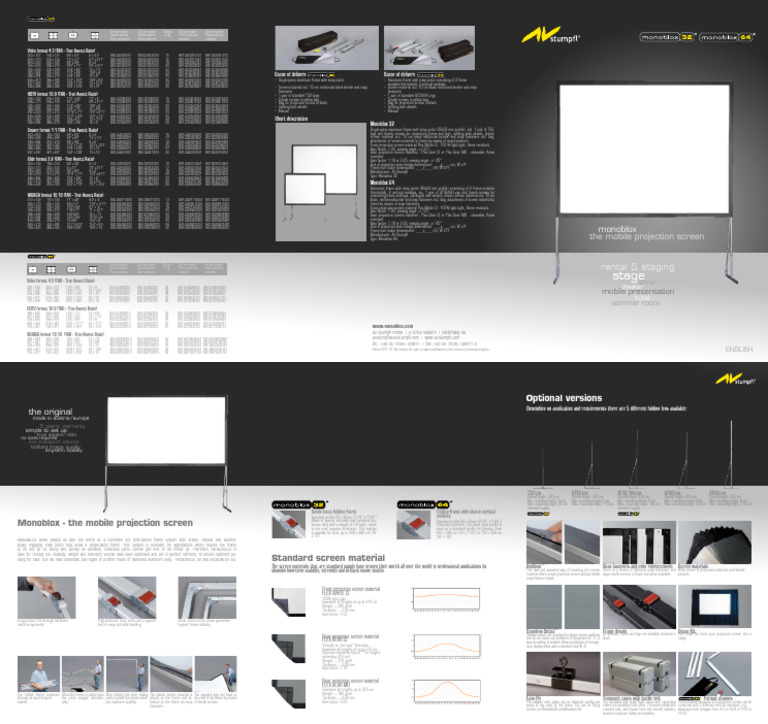
Task: Click the top screen material gain graph
Action: 446,599
